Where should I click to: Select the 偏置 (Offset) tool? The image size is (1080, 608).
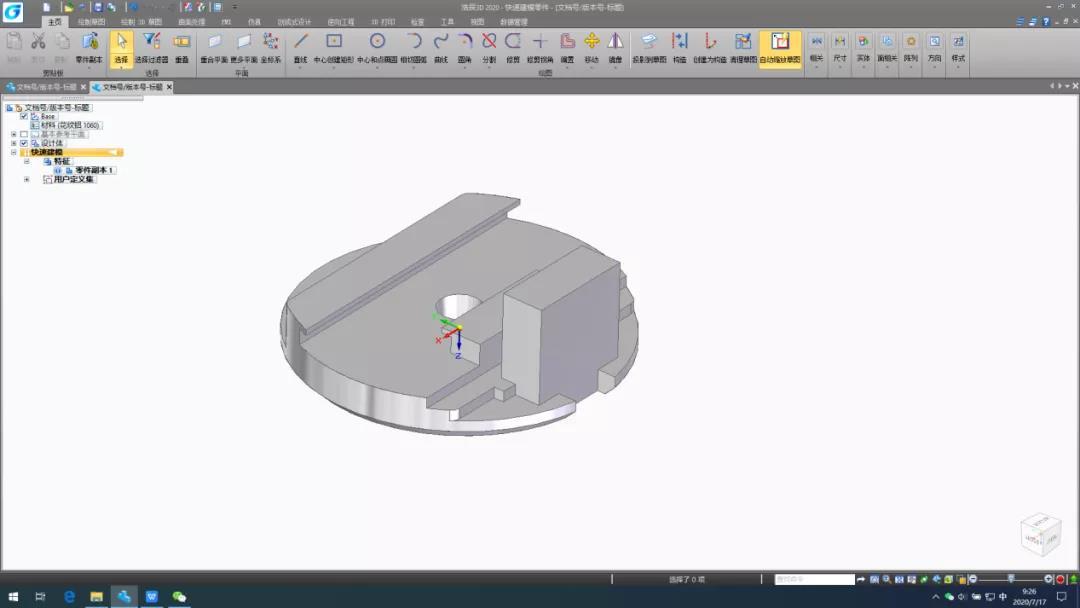click(567, 48)
